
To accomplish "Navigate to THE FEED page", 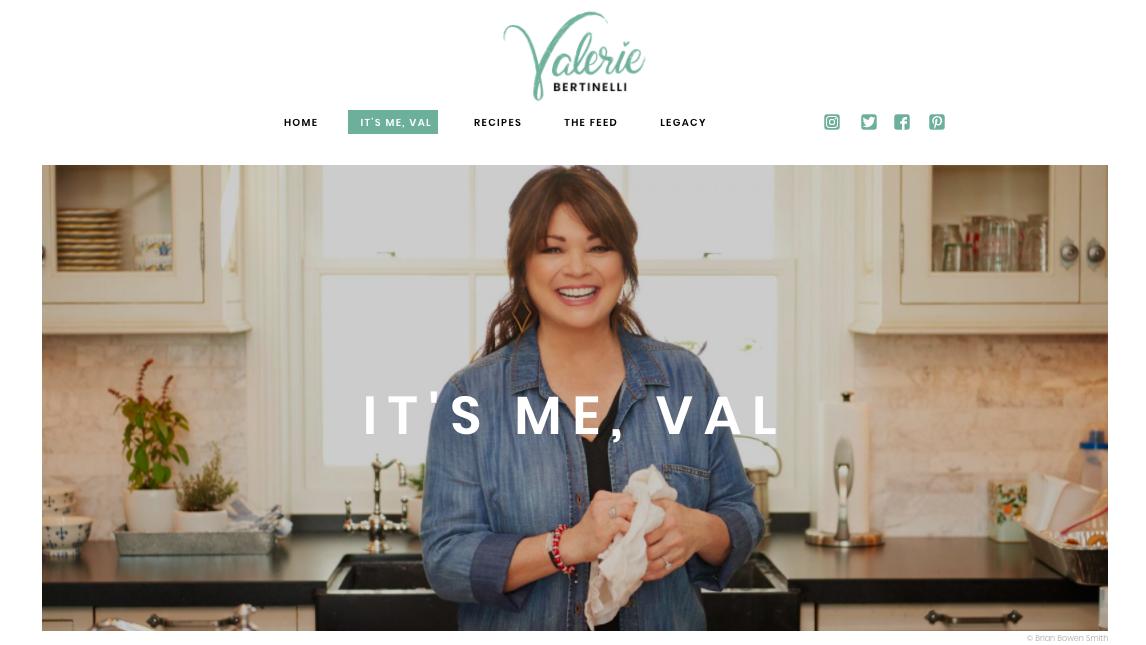I will [591, 123].
